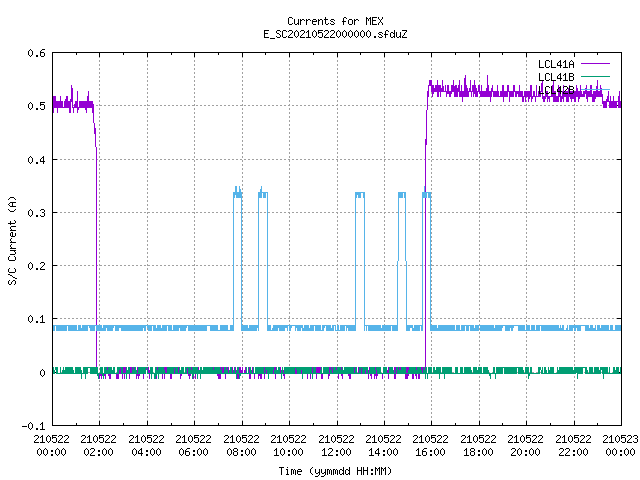The width and height of the screenshot is (640, 480).
Task: Click the x-axis tick 210522 02:00
Action: (x=98, y=445)
